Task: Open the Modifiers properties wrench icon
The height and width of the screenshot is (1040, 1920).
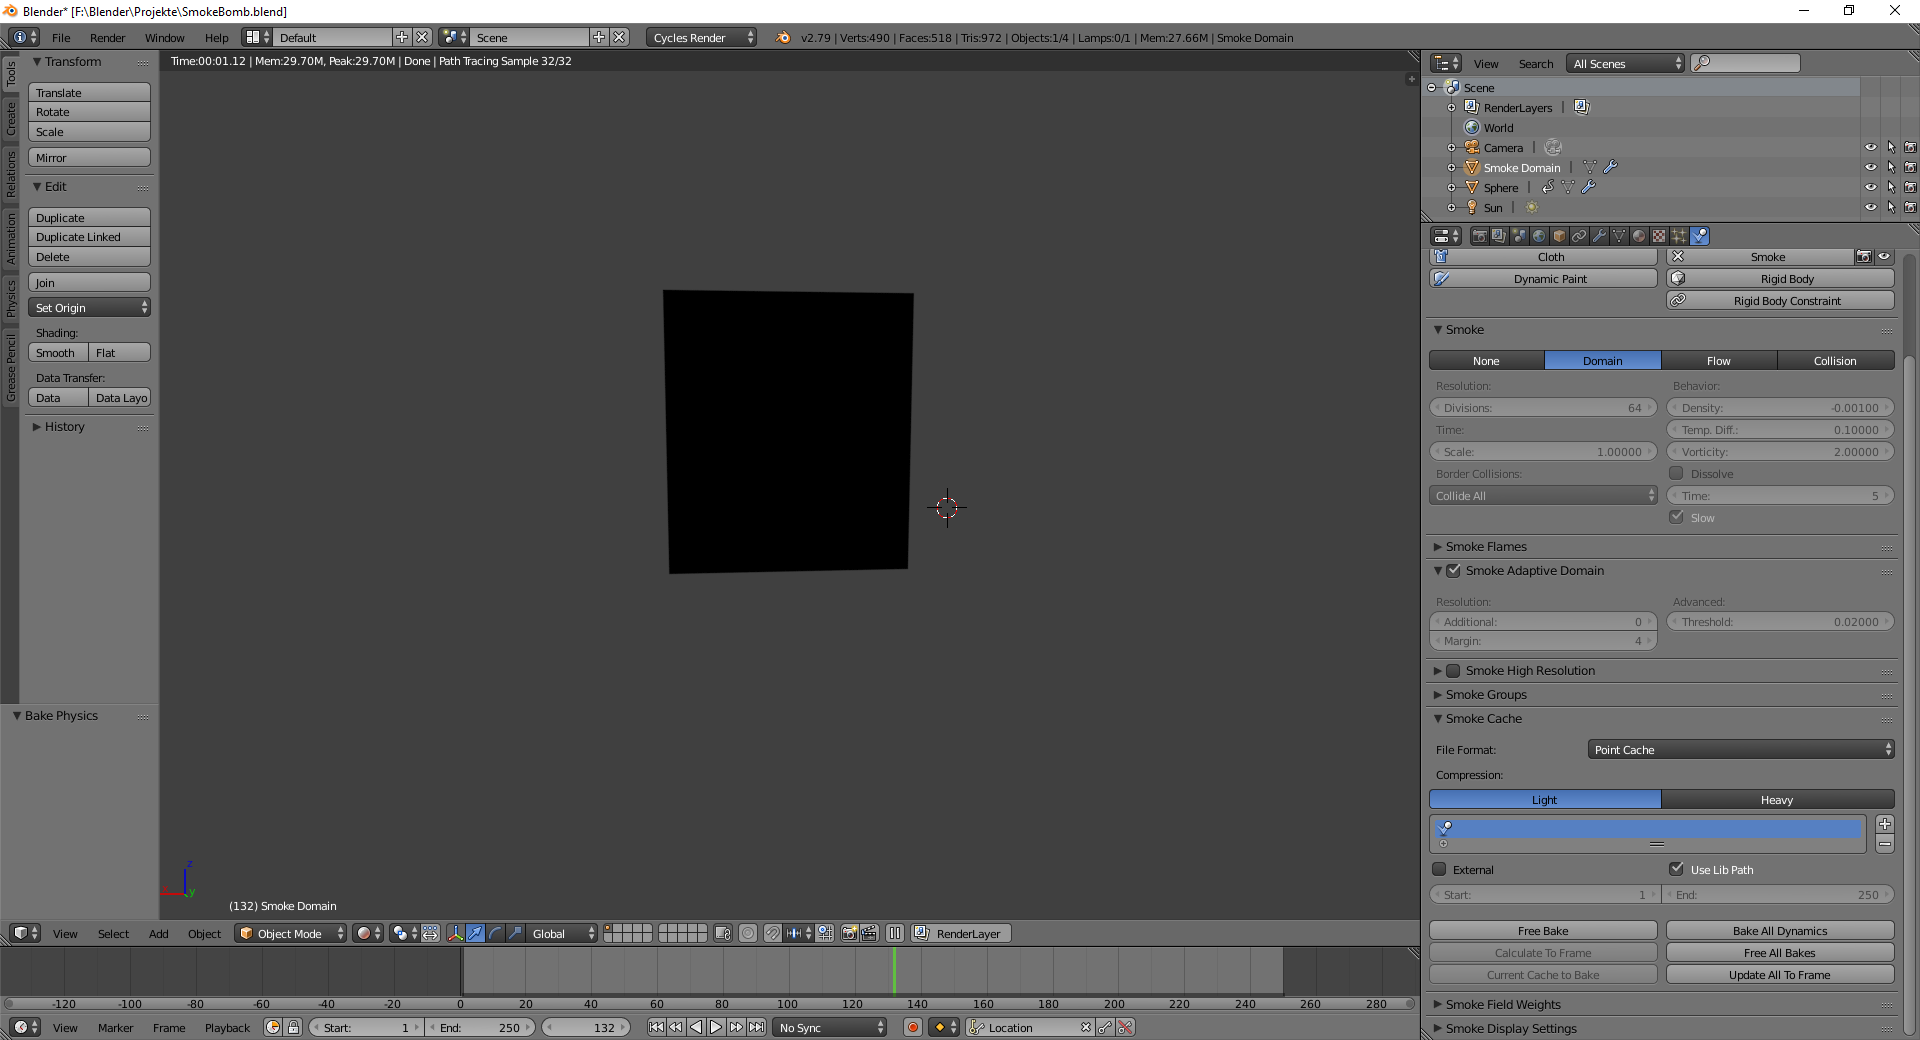Action: (x=1599, y=236)
